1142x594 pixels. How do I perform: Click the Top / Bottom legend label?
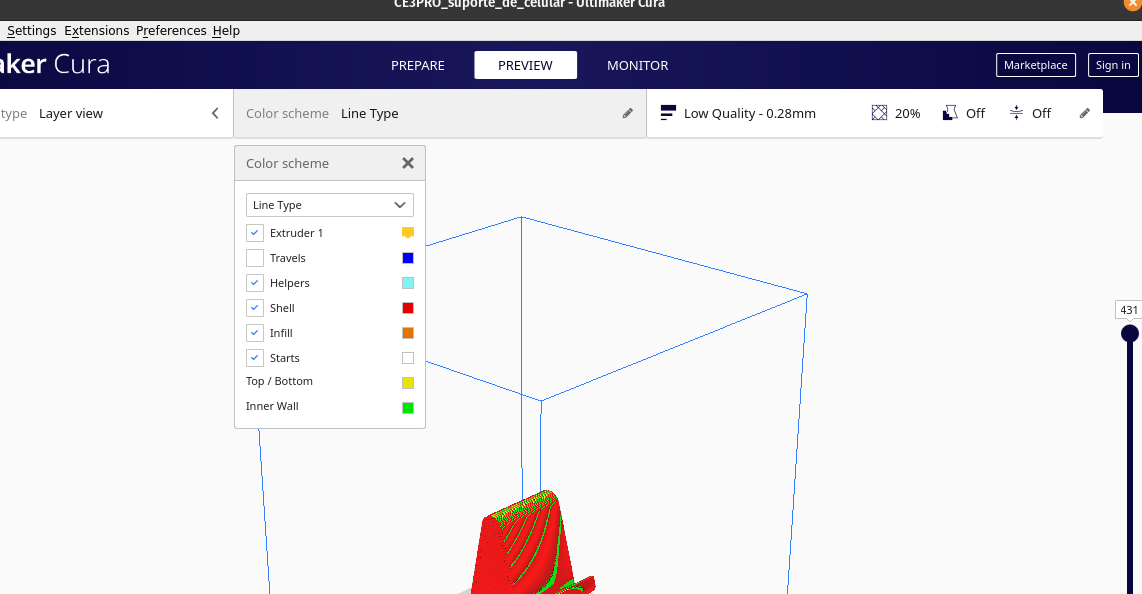[x=279, y=381]
